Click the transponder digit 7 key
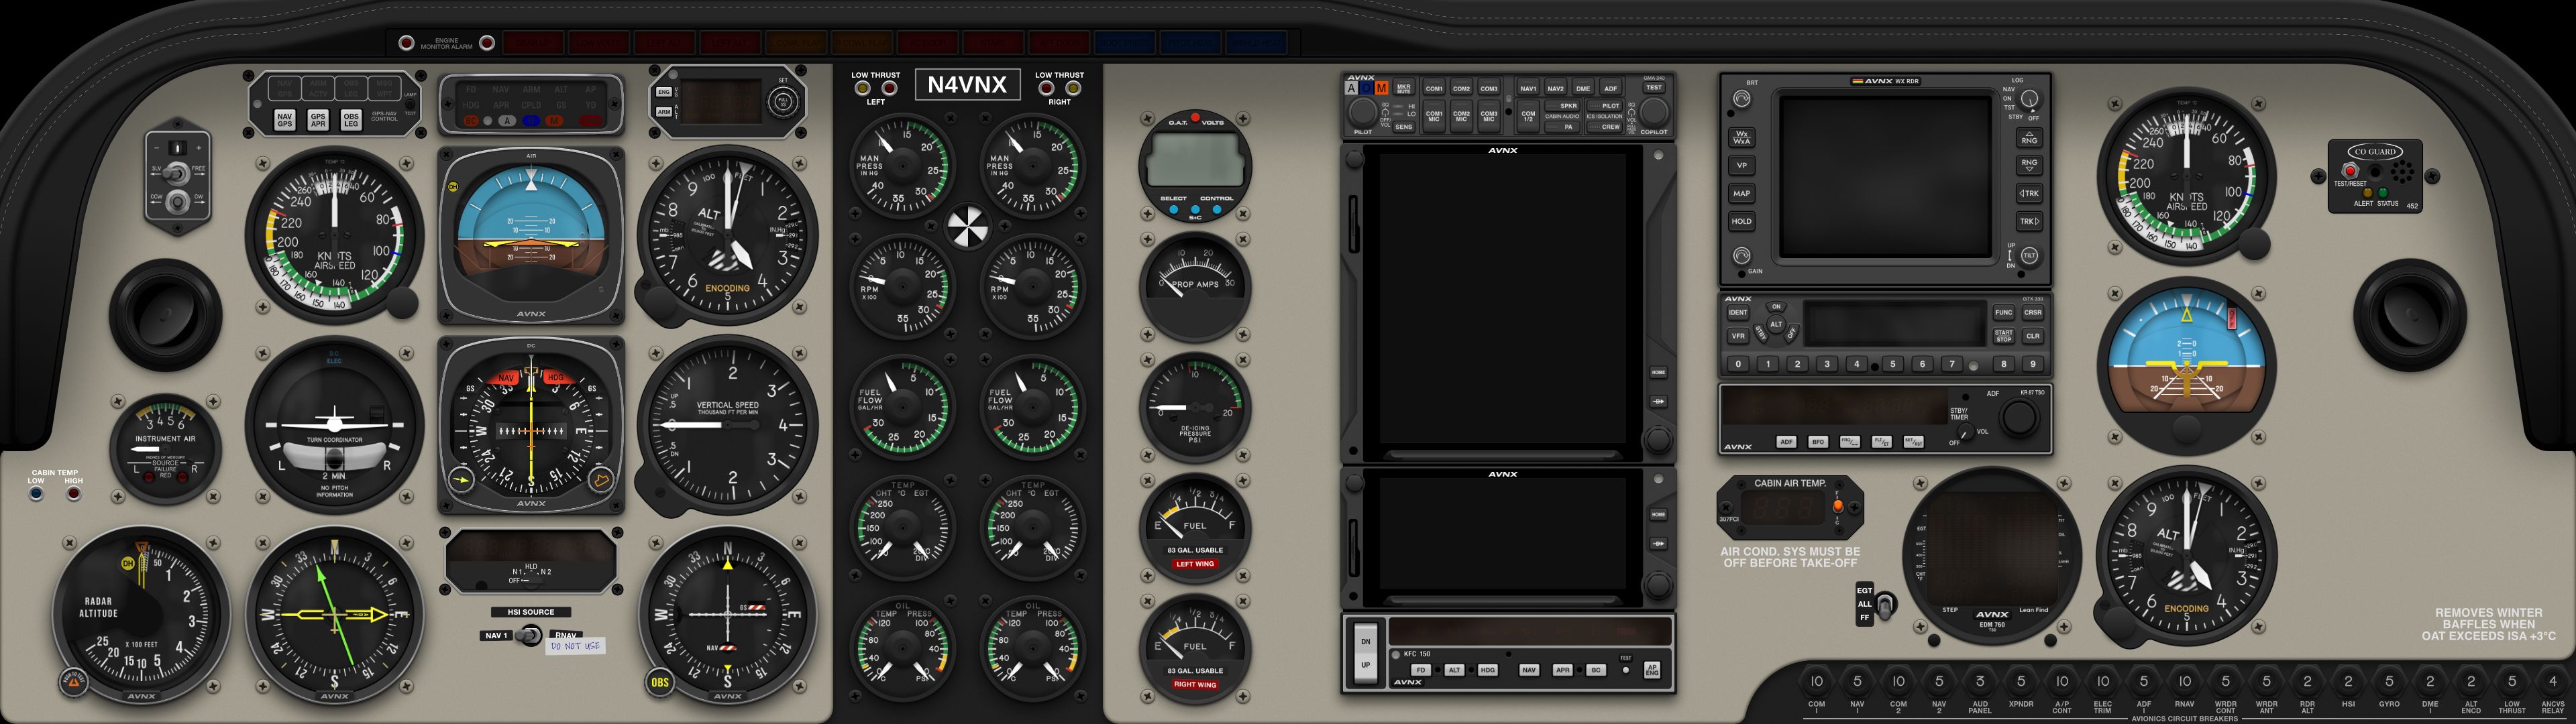 click(1951, 364)
